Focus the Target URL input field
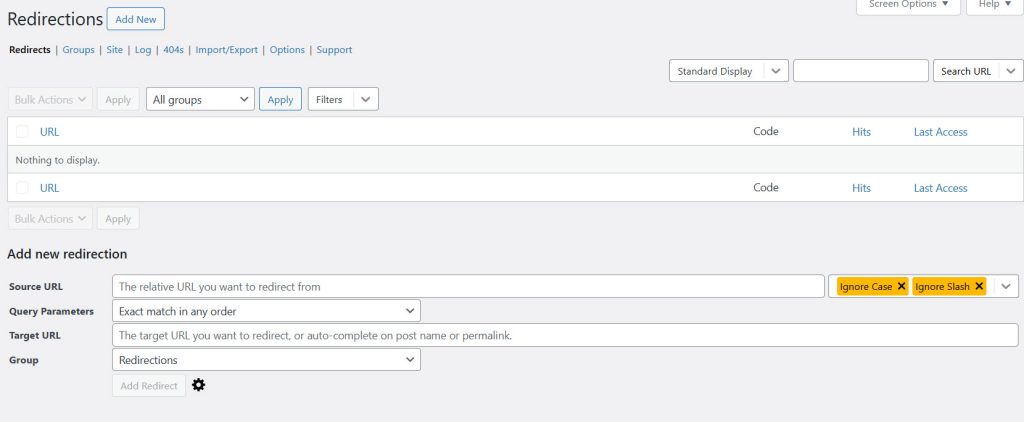This screenshot has height=422, width=1024. point(565,335)
